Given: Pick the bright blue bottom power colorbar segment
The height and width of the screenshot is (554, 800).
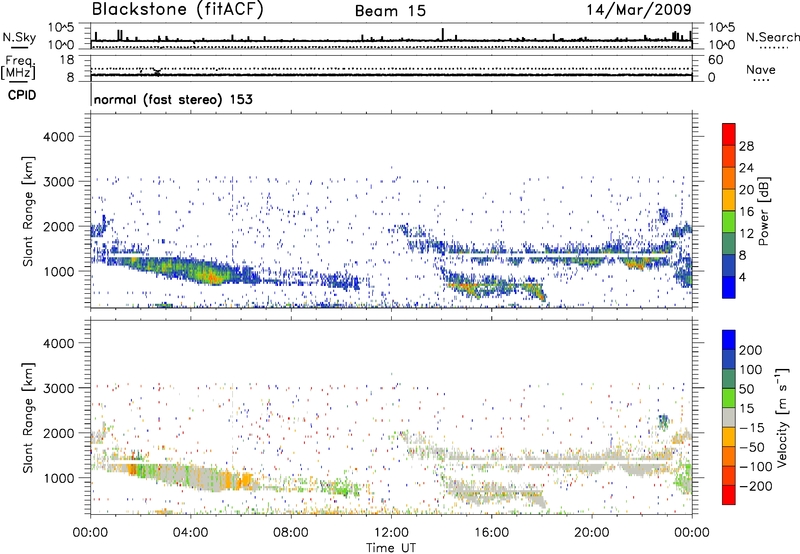Looking at the screenshot, I should 729,287.
